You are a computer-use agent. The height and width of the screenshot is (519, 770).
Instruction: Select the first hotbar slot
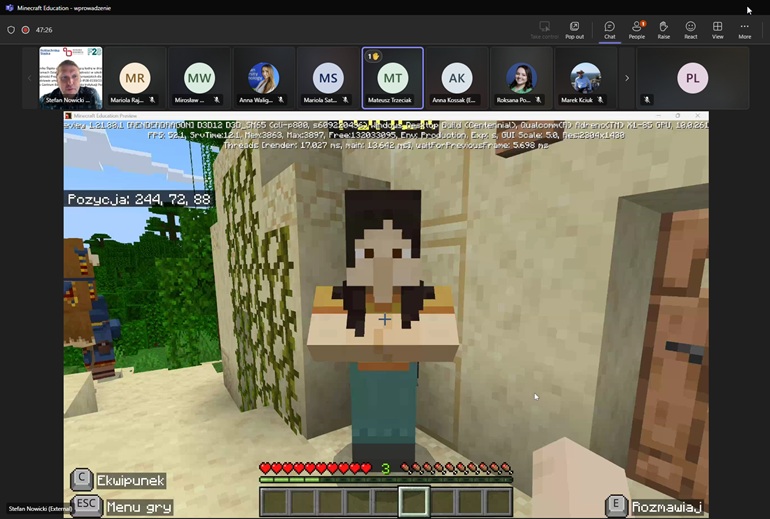pyautogui.click(x=275, y=502)
